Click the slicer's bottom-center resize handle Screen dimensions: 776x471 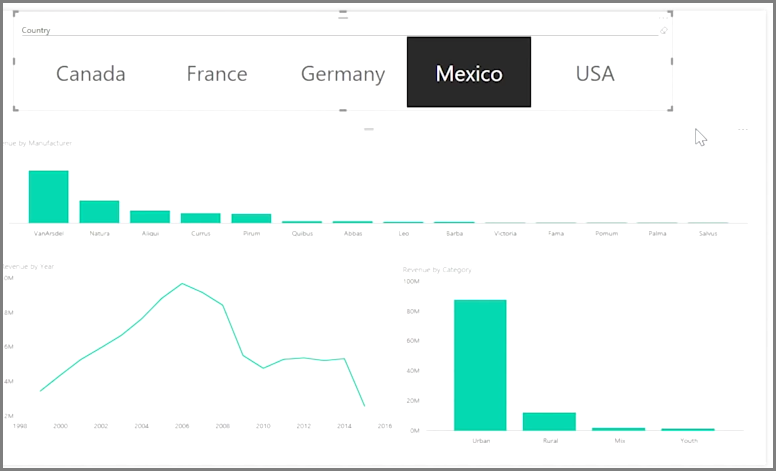[343, 111]
